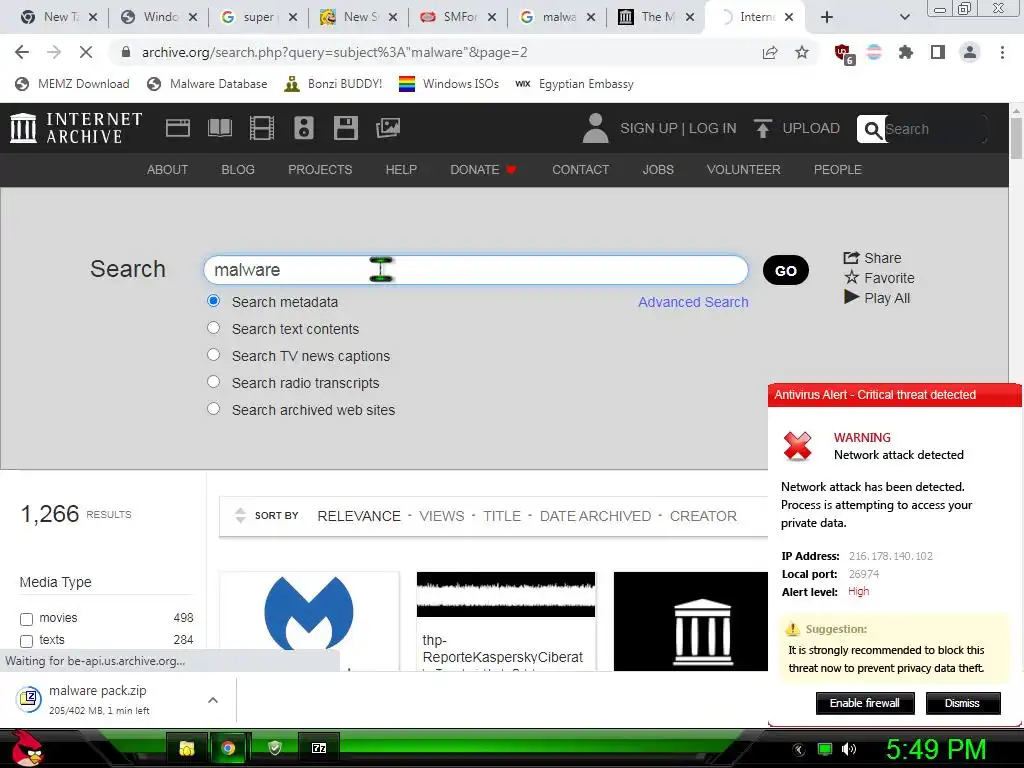Open the MEMZ Download bookmark
1024x768 pixels.
pyautogui.click(x=72, y=84)
